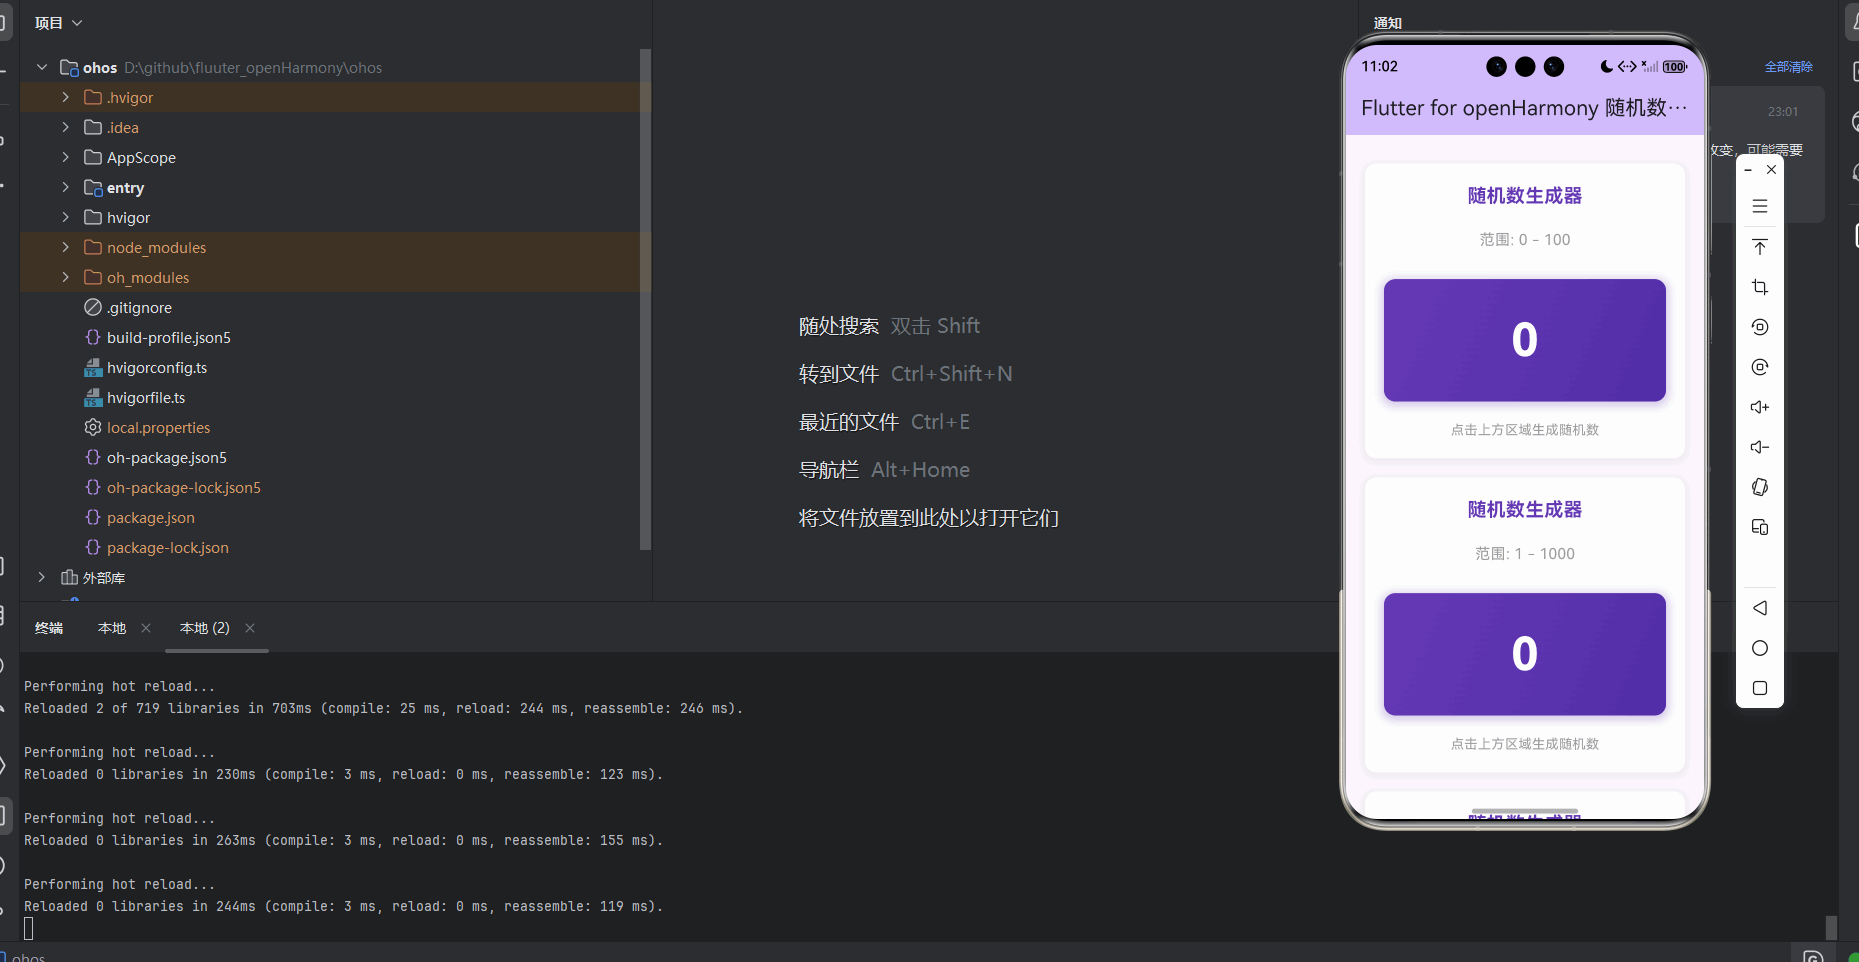Click the hvigorconfig.ts TypeScript file icon
Image resolution: width=1859 pixels, height=962 pixels.
[93, 367]
